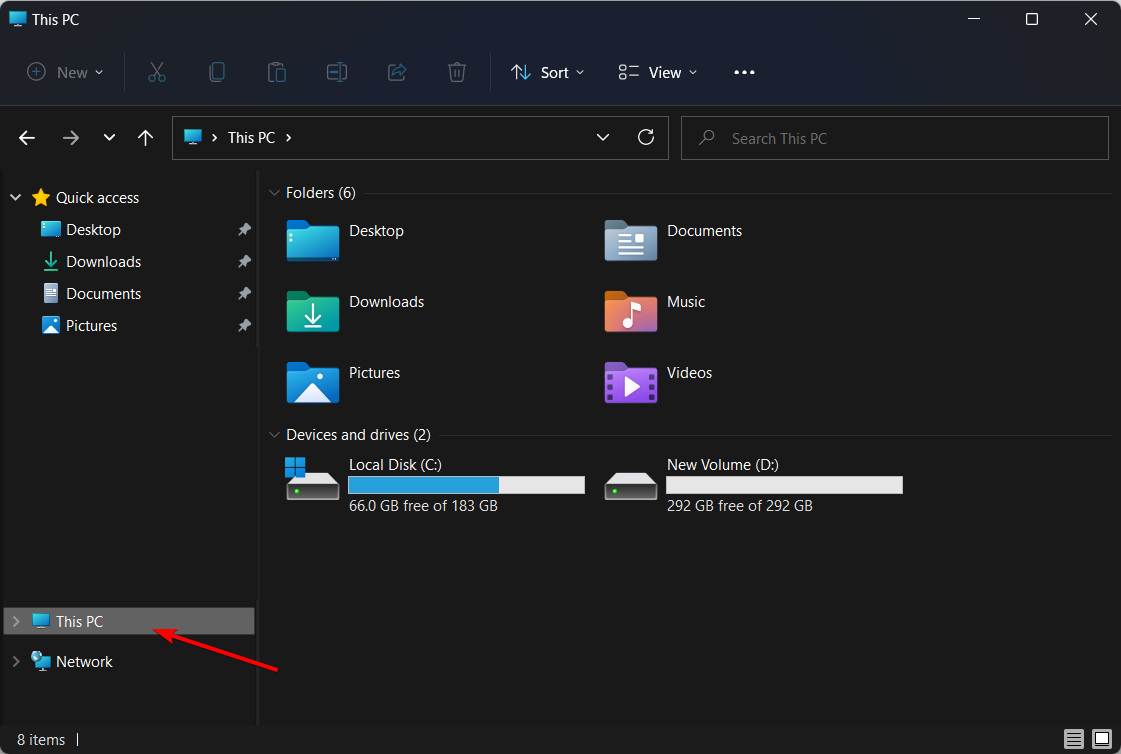
Task: Click the chevron after This PC in address bar
Action: (x=289, y=138)
